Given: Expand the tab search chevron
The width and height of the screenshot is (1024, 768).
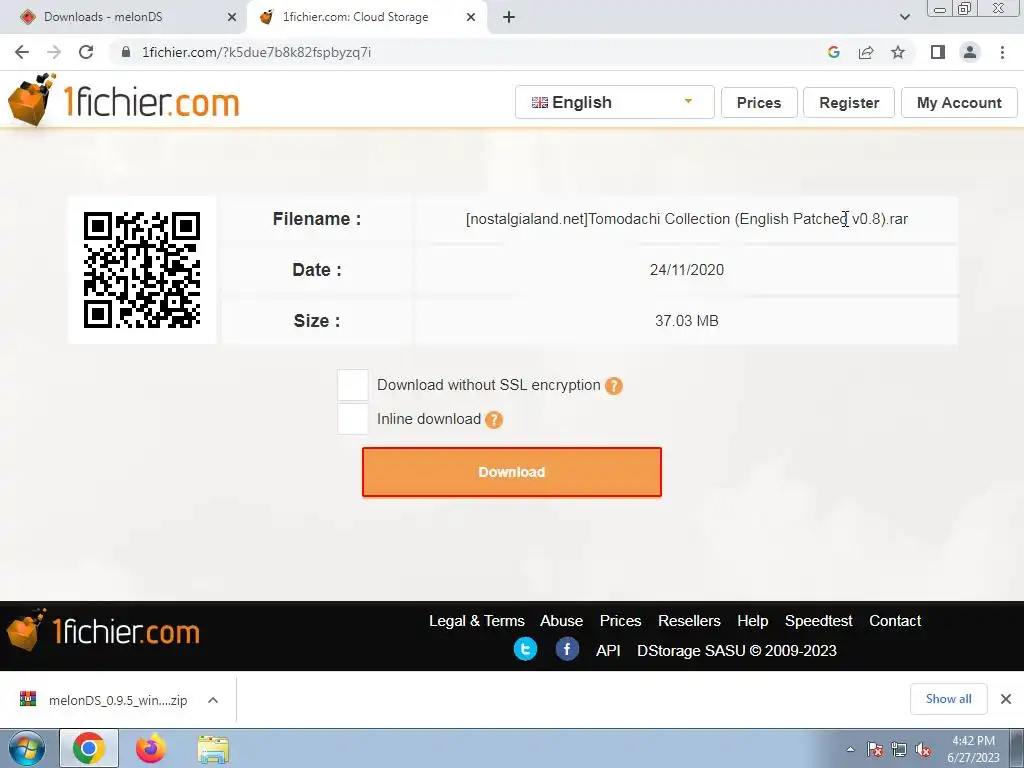Looking at the screenshot, I should pos(904,17).
